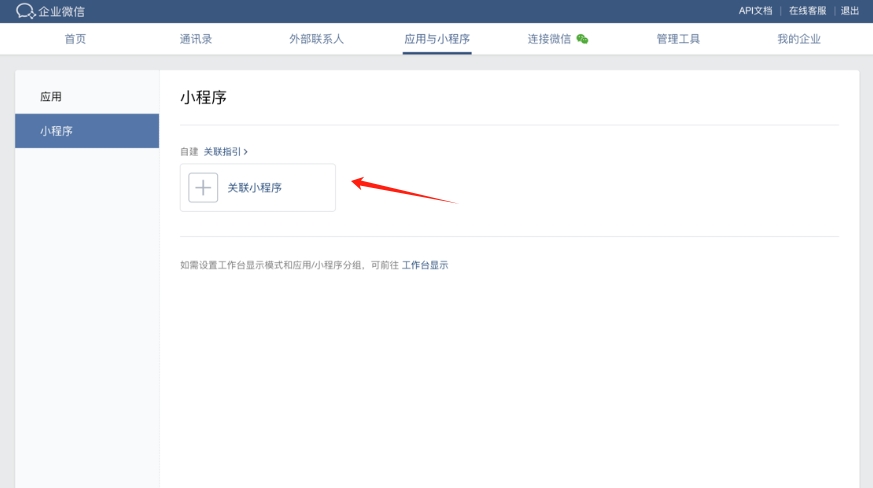Image resolution: width=873 pixels, height=488 pixels.
Task: Open the 外部联系人 tab
Action: pyautogui.click(x=316, y=39)
